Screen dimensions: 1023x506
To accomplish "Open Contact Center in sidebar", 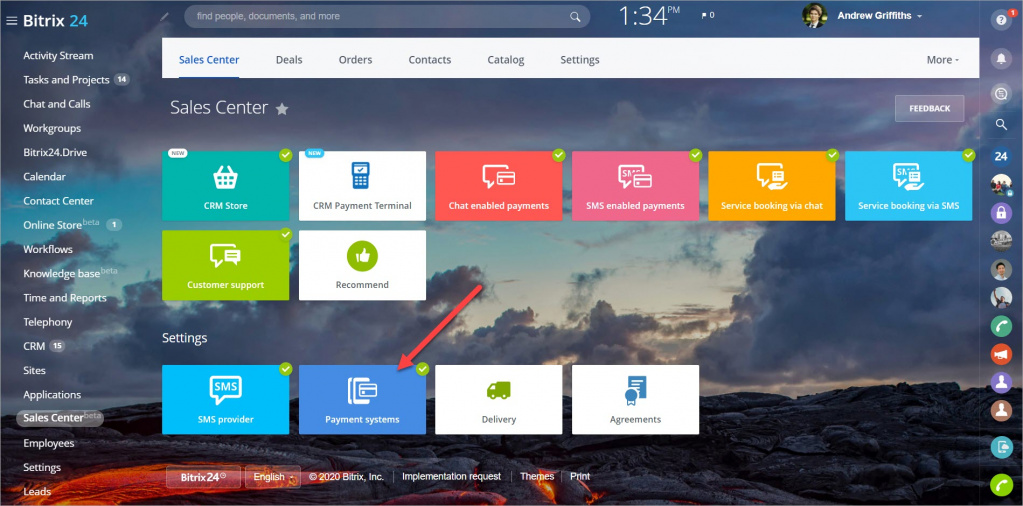I will tap(59, 201).
